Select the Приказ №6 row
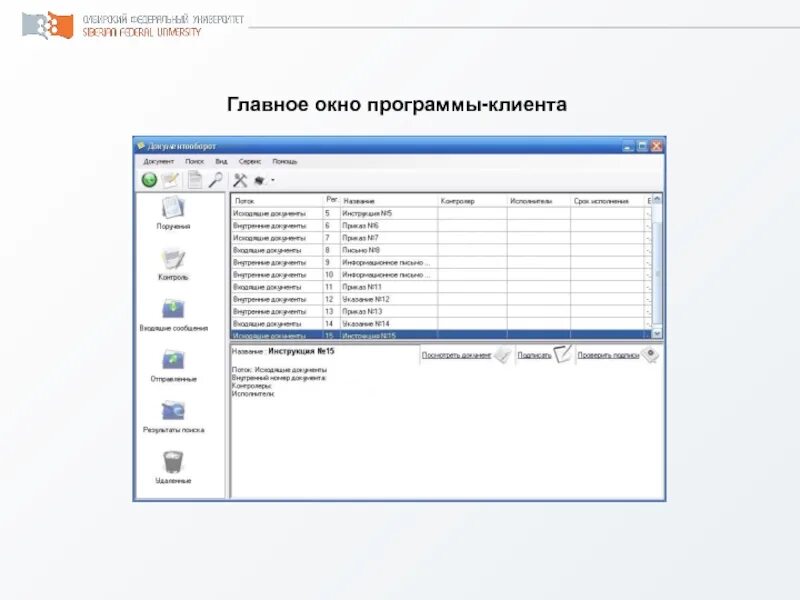The height and width of the screenshot is (600, 800). click(439, 226)
